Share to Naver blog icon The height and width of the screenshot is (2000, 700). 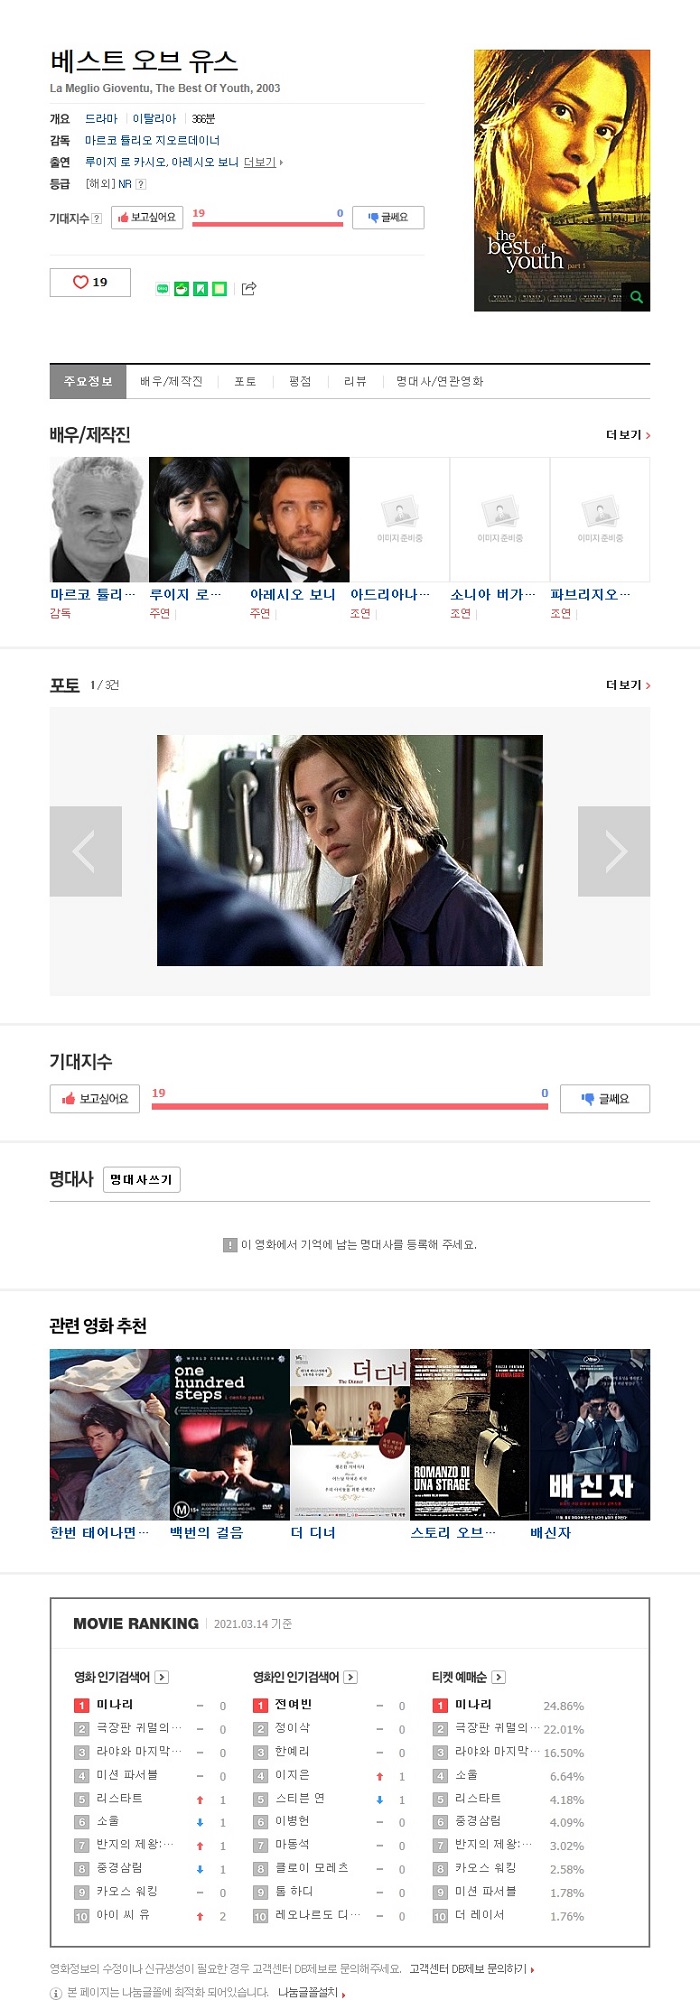pos(162,289)
